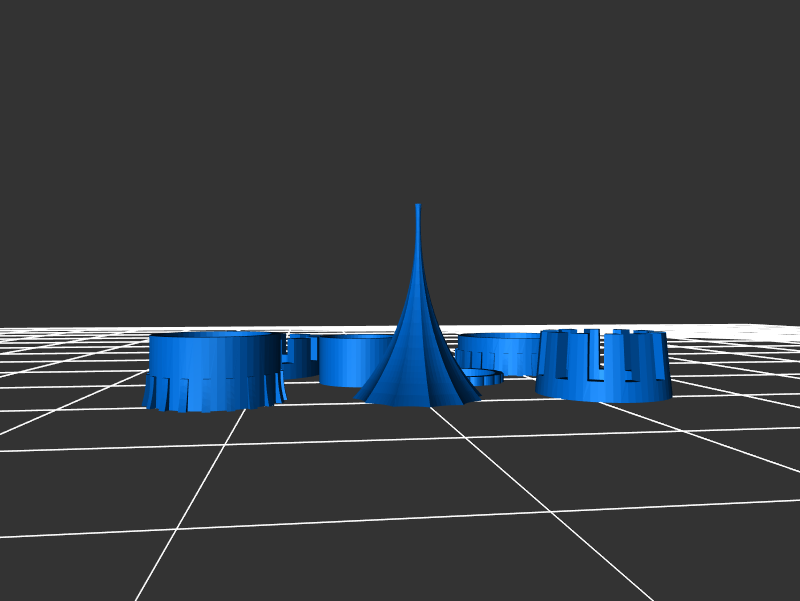Select the left cylinder's smooth upper band

coord(213,356)
